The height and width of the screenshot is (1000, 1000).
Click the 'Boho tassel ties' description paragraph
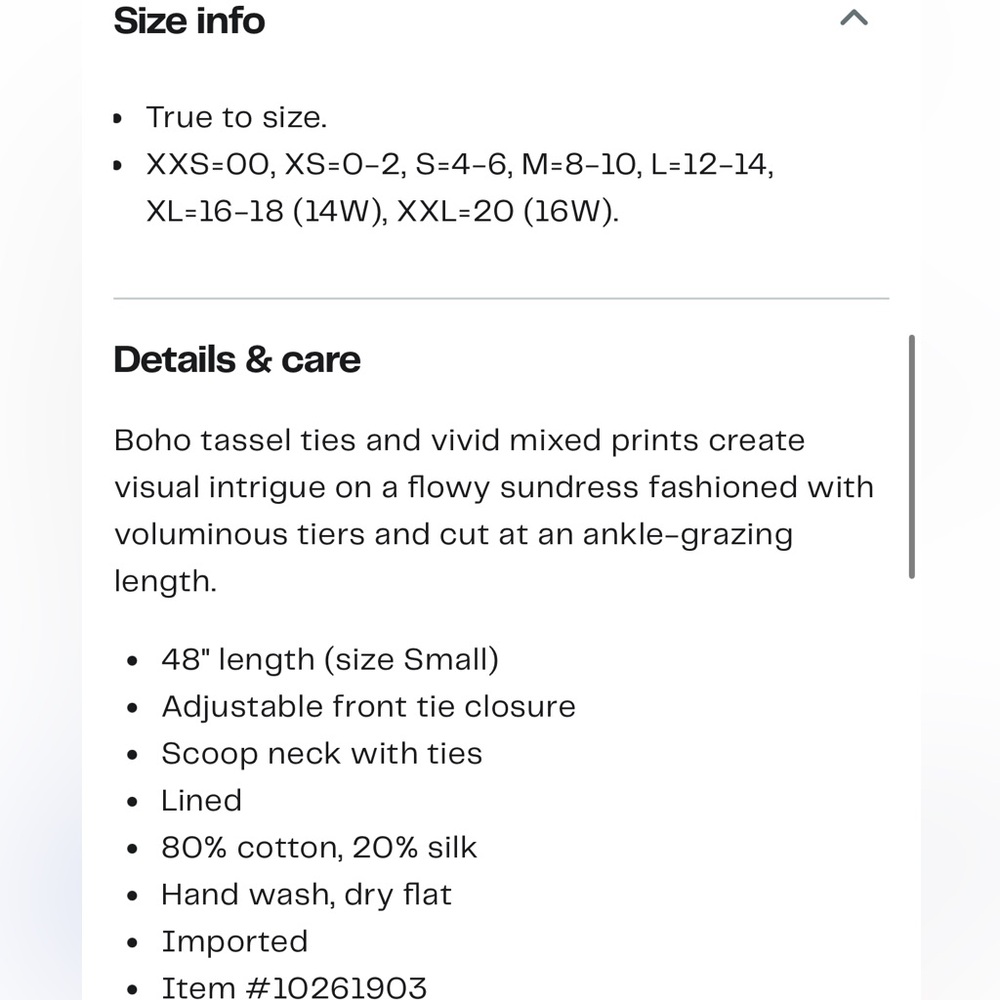[x=494, y=510]
